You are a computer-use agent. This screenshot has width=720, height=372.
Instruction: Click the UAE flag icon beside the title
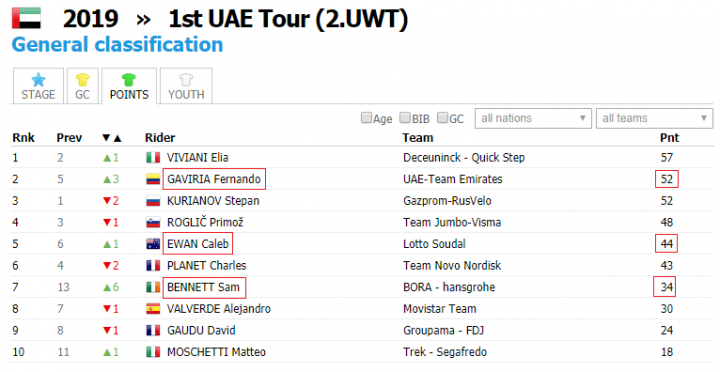coord(26,18)
